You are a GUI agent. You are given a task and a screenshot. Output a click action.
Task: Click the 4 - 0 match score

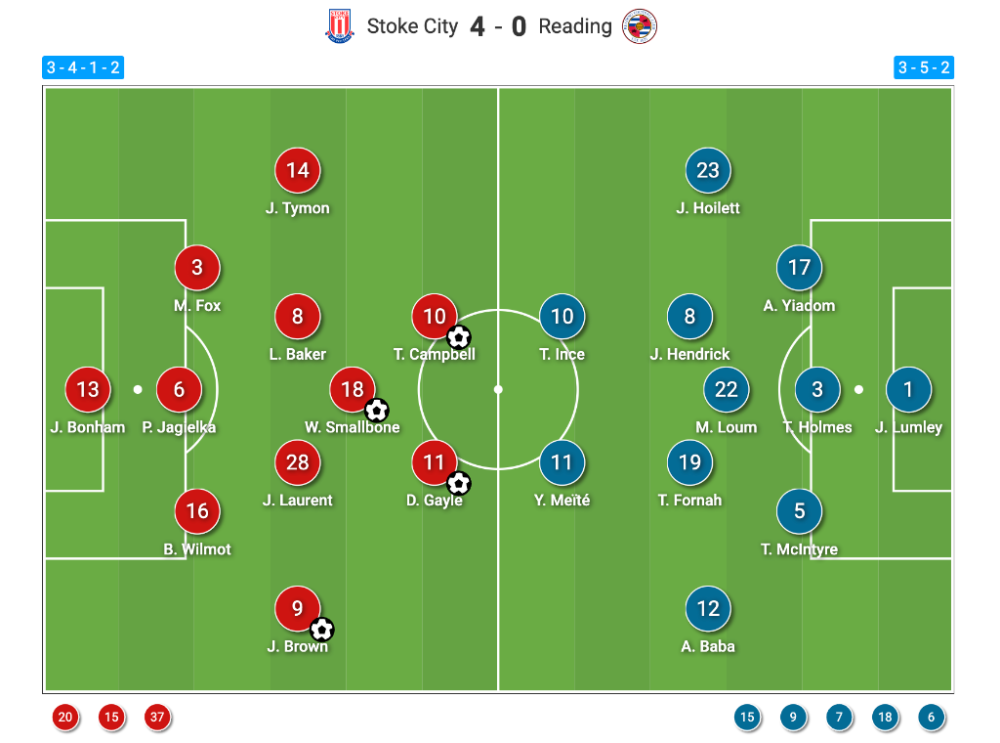tap(498, 26)
